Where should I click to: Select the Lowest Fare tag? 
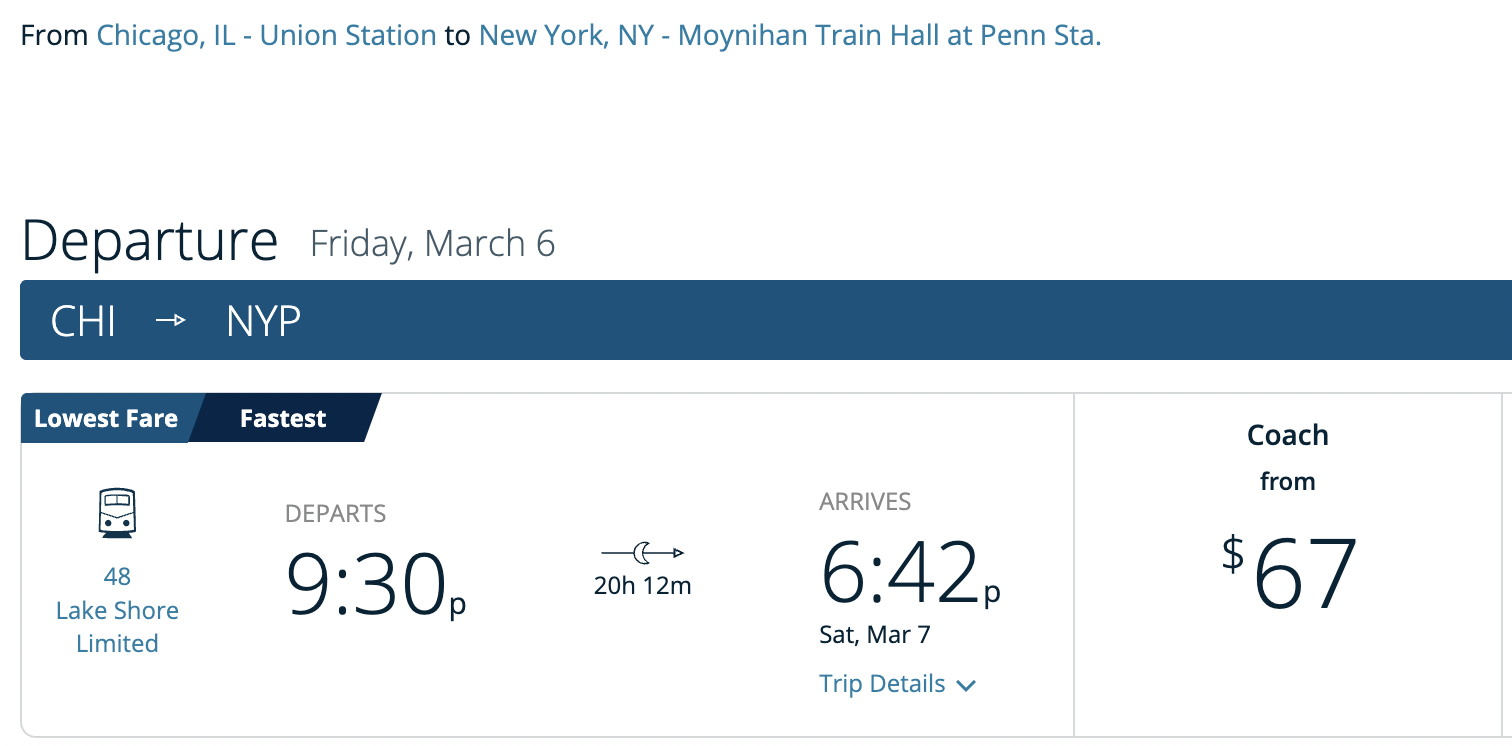tap(106, 418)
